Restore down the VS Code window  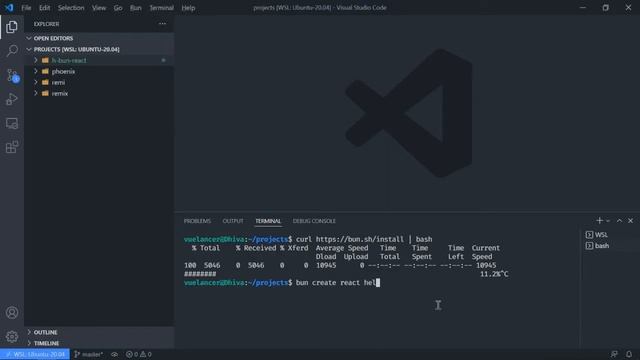coord(606,8)
